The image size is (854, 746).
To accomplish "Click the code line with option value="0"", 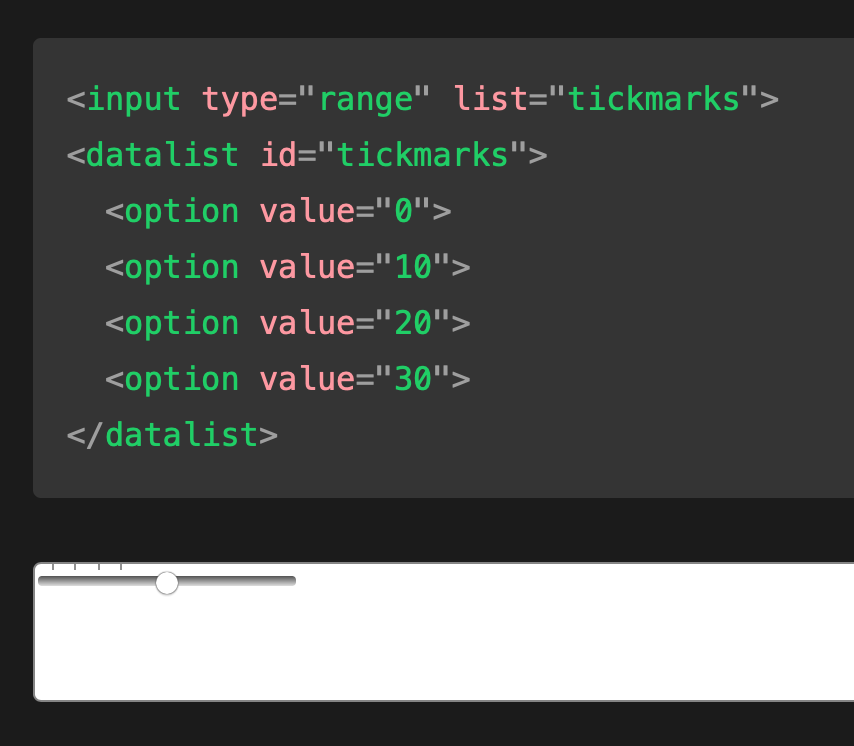I will click(278, 211).
